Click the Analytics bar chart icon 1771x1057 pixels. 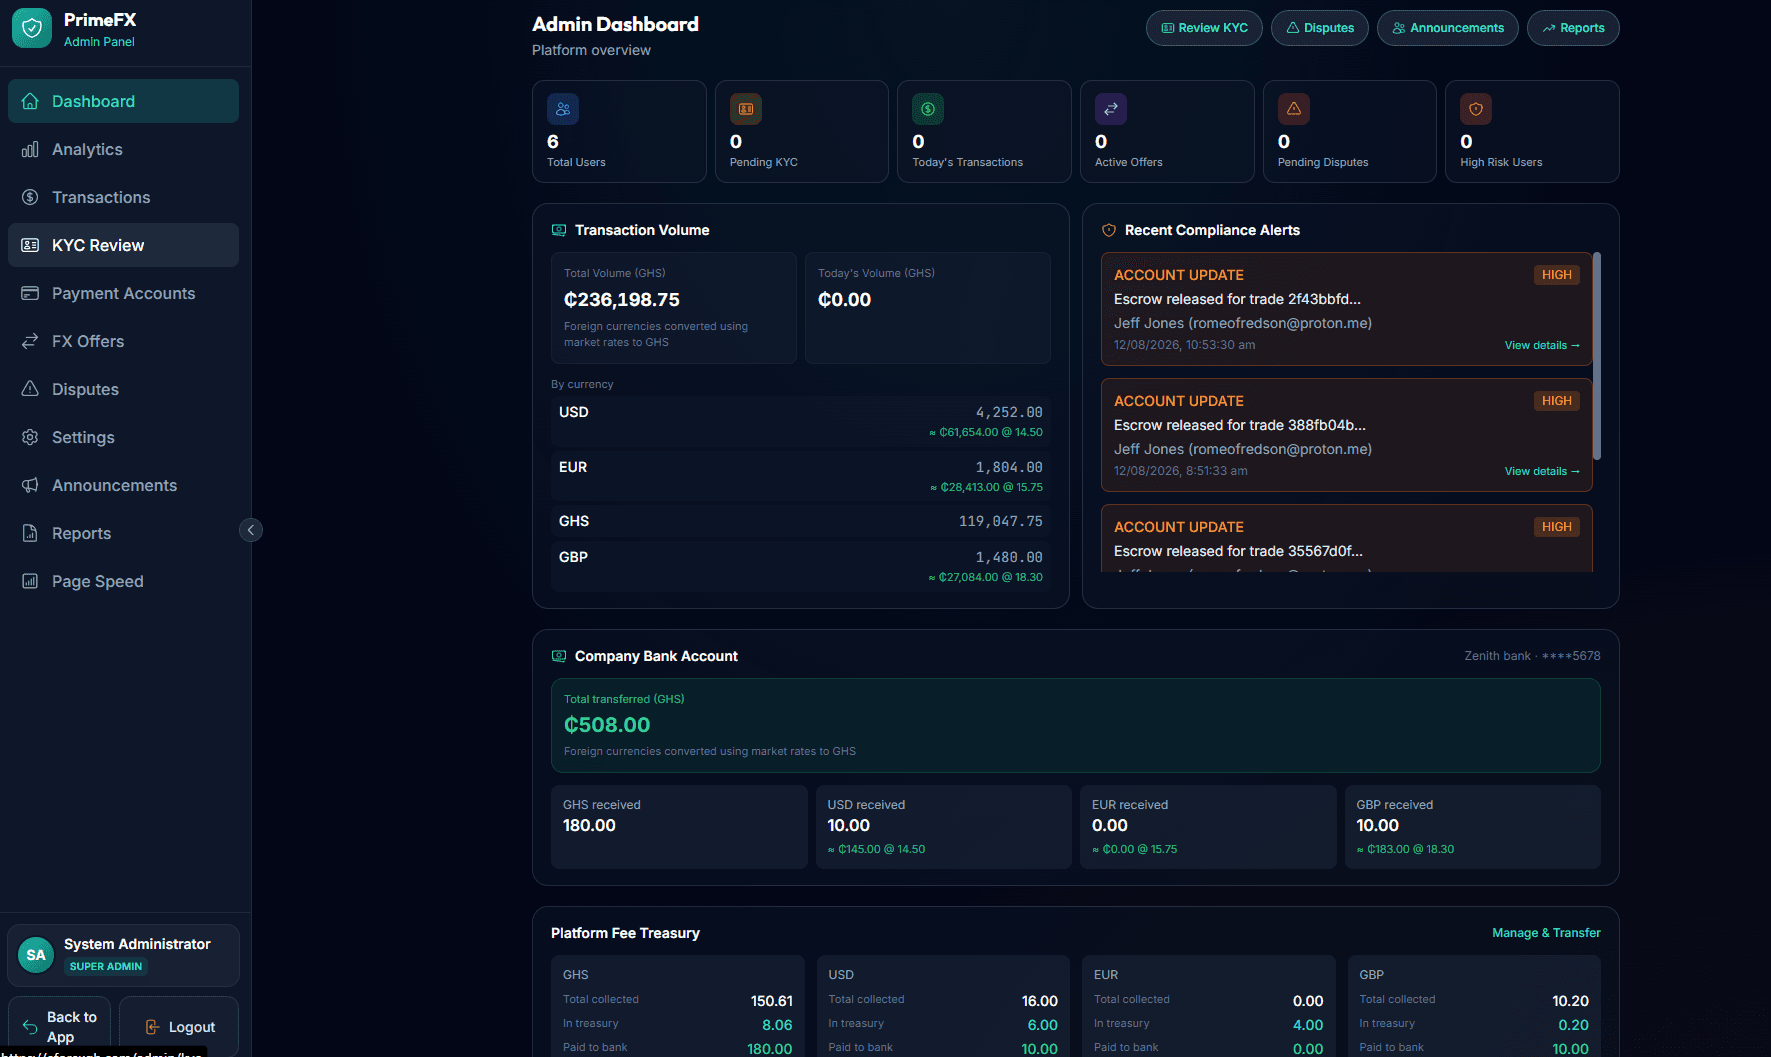point(30,149)
